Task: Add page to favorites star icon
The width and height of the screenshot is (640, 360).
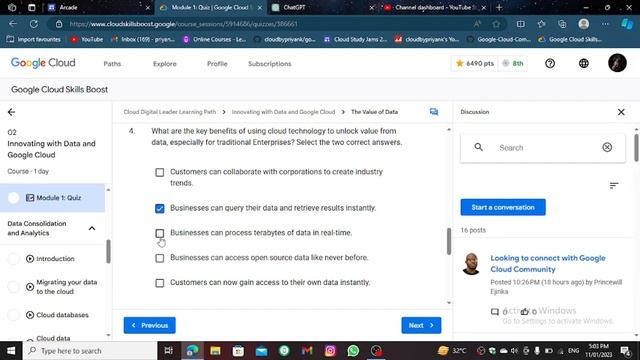Action: pos(496,24)
